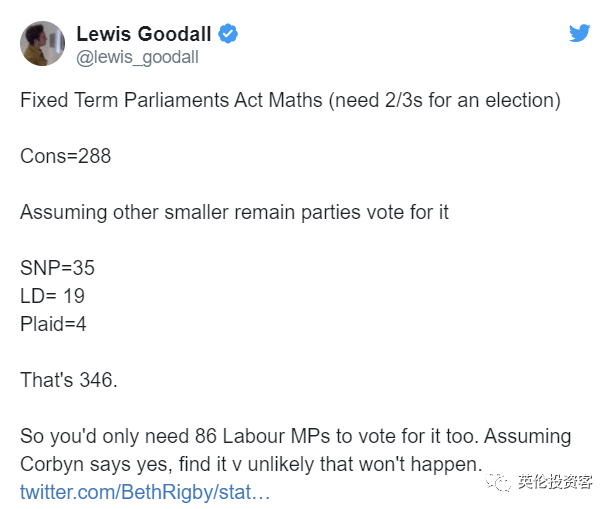Open the Lewis Goodall display name
612x509 pixels.
[144, 34]
